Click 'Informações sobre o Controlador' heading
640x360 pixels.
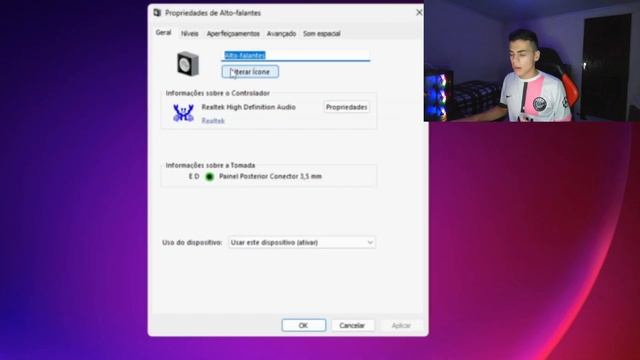point(218,93)
